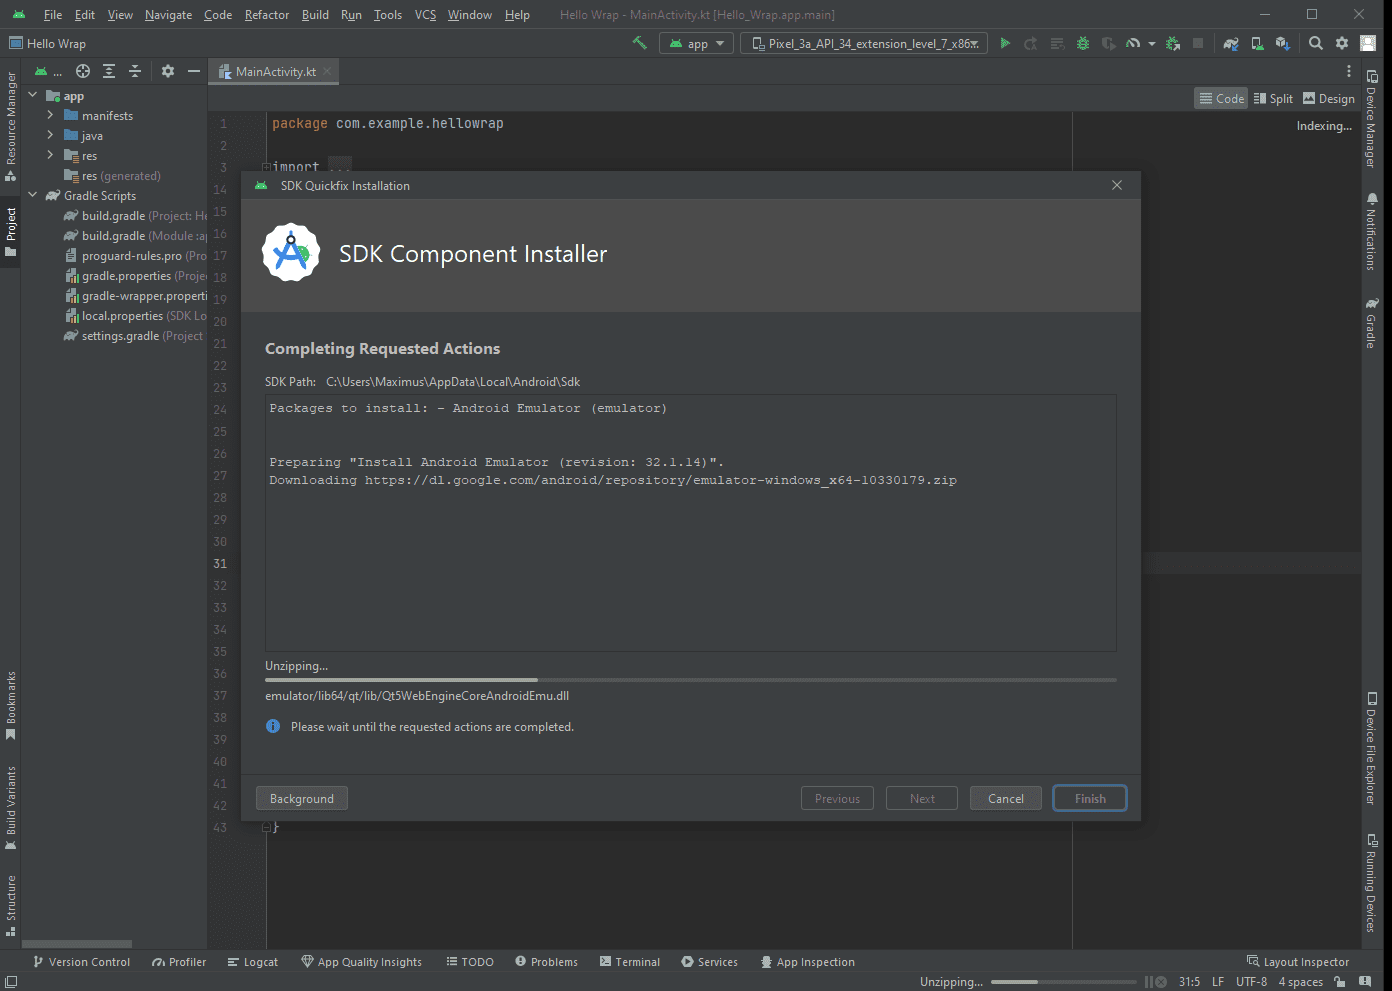The height and width of the screenshot is (991, 1392).
Task: Expand the java folder
Action: (50, 135)
